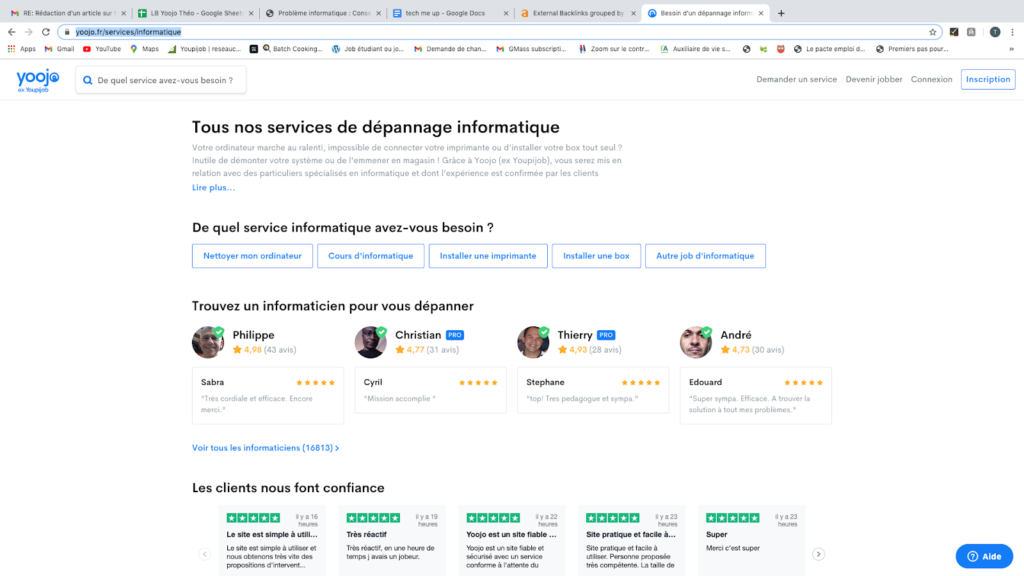
Task: Open the 'Auxiliaire de vie s...' bookmark
Action: point(696,49)
